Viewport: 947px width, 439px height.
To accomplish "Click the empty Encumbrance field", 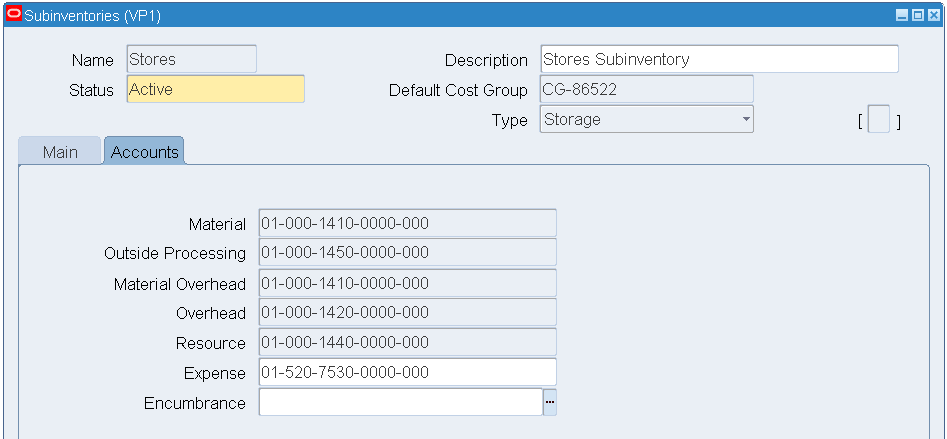I will click(x=401, y=402).
